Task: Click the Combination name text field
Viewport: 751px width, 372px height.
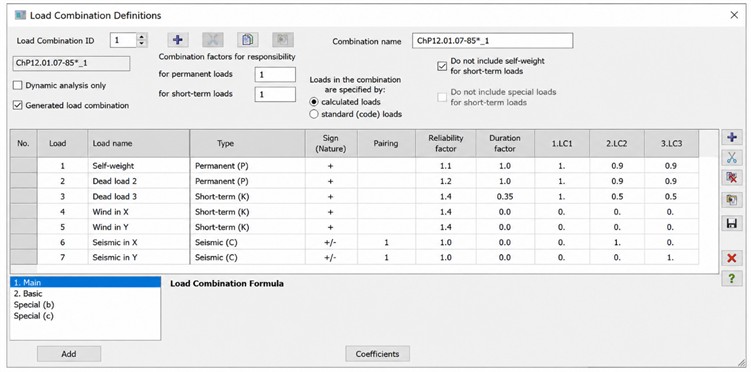Action: click(x=492, y=41)
